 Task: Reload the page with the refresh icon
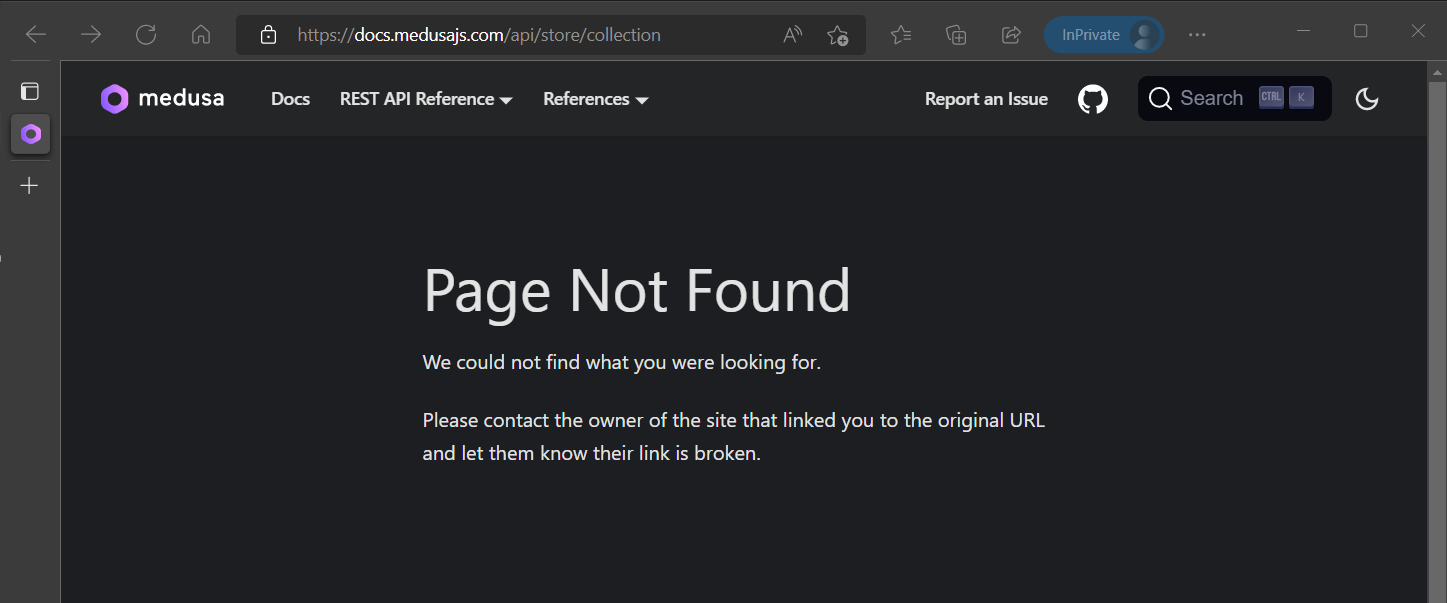tap(146, 35)
